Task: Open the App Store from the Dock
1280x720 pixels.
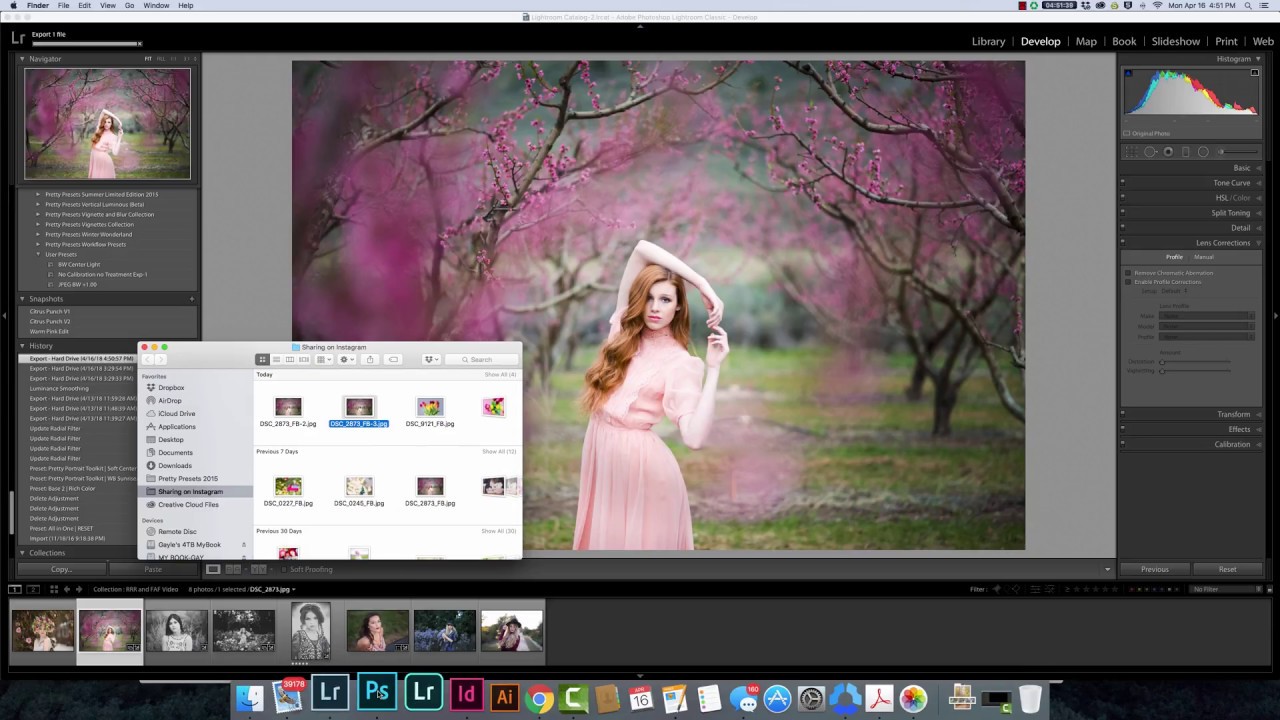Action: [x=777, y=698]
